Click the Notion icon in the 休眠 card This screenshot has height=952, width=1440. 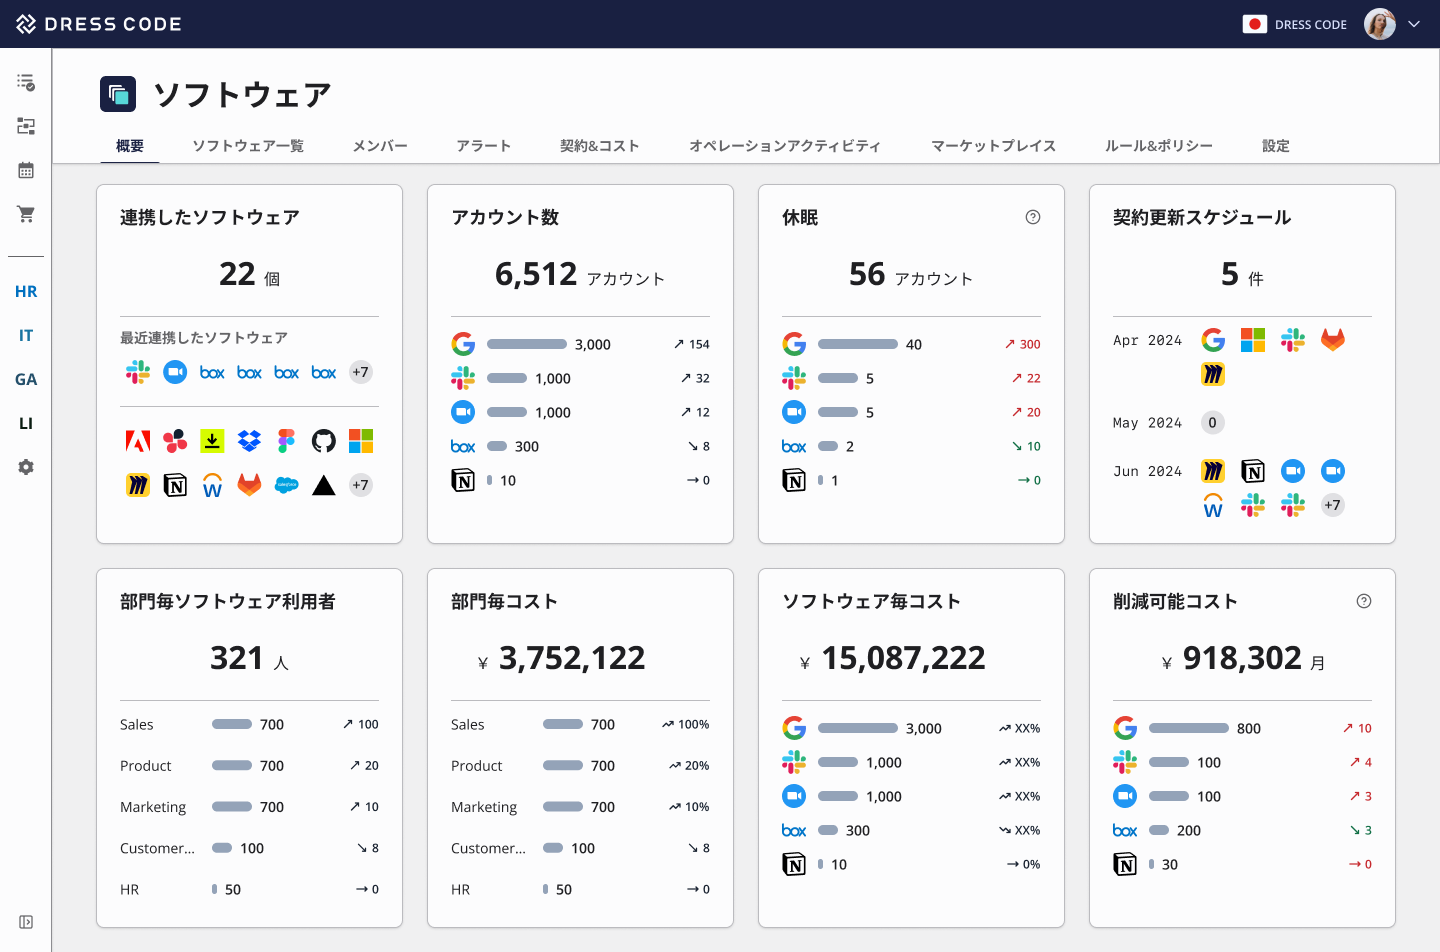[794, 480]
